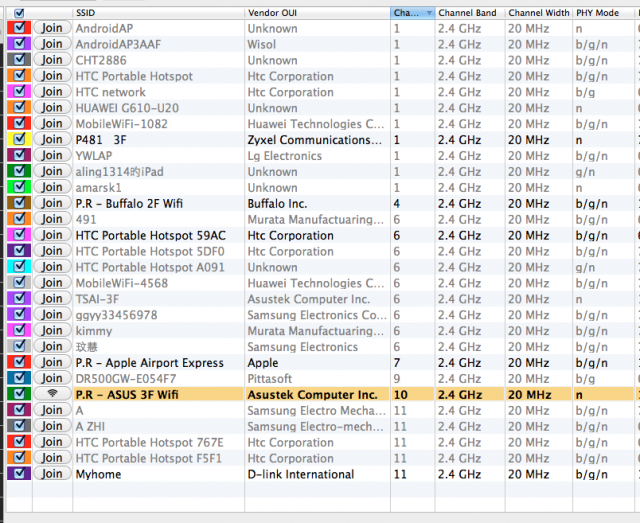Click the brown color swatch for P.R - Buffalo 2F Wifi
Image resolution: width=640 pixels, height=523 pixels.
tap(19, 203)
